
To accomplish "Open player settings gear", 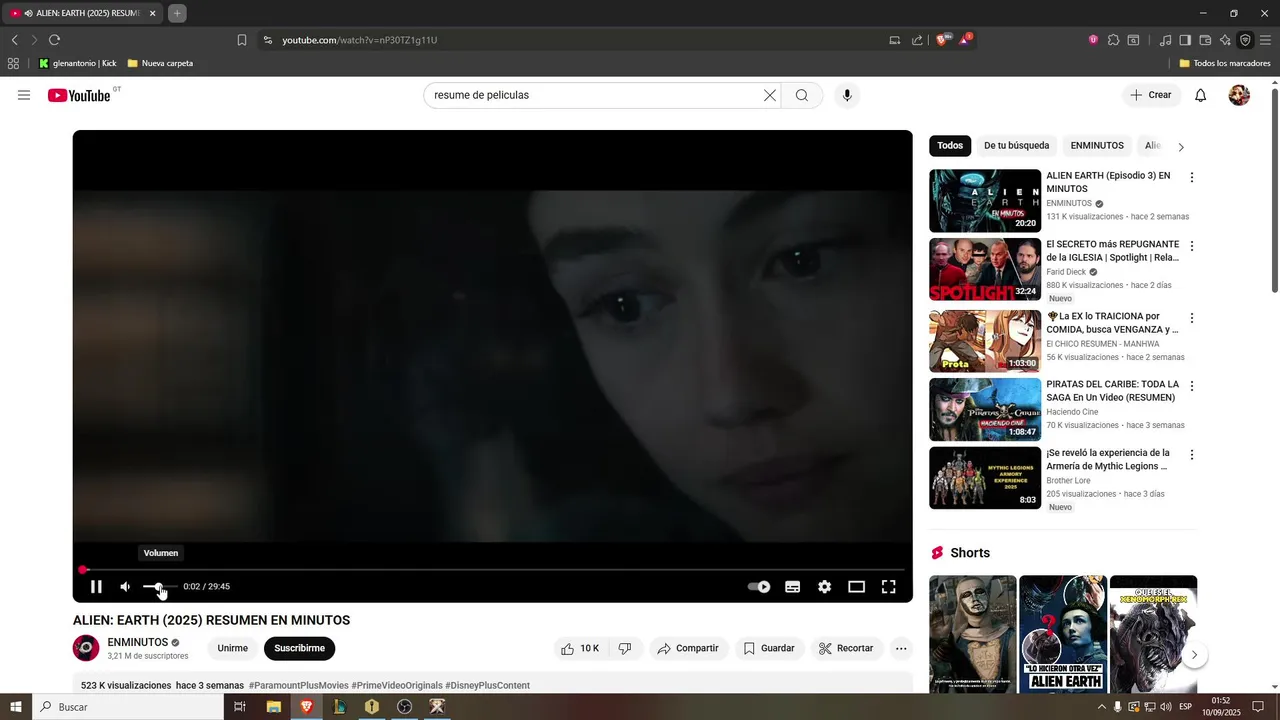I will pyautogui.click(x=824, y=587).
